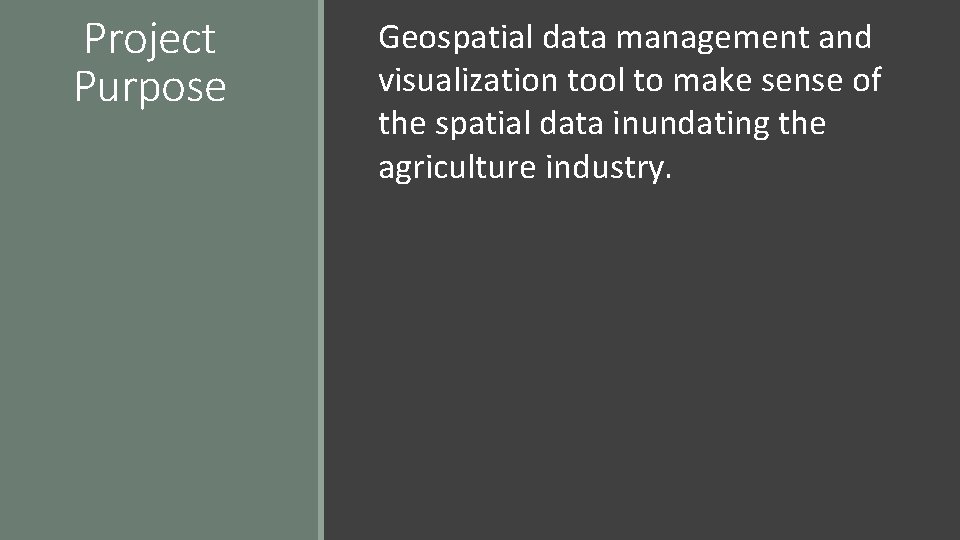Click the word "sense" in the body text
960x540 pixels.
point(802,81)
